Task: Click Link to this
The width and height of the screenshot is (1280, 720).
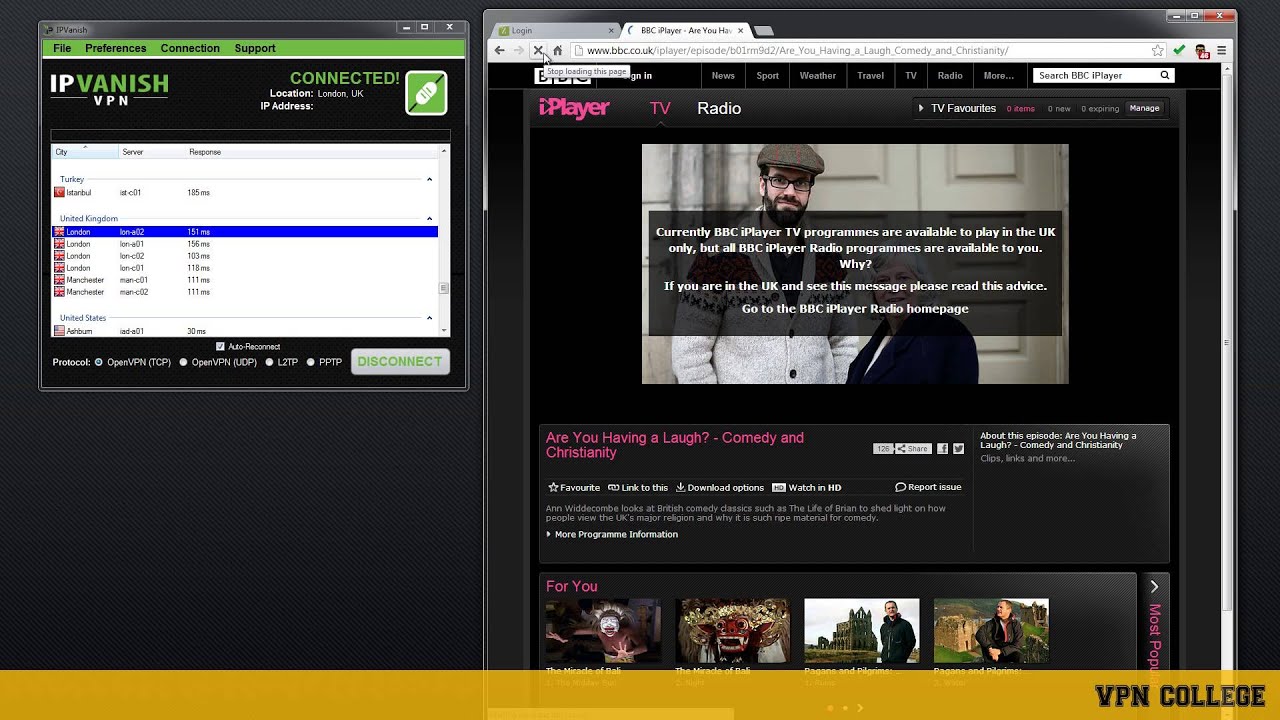Action: [638, 488]
